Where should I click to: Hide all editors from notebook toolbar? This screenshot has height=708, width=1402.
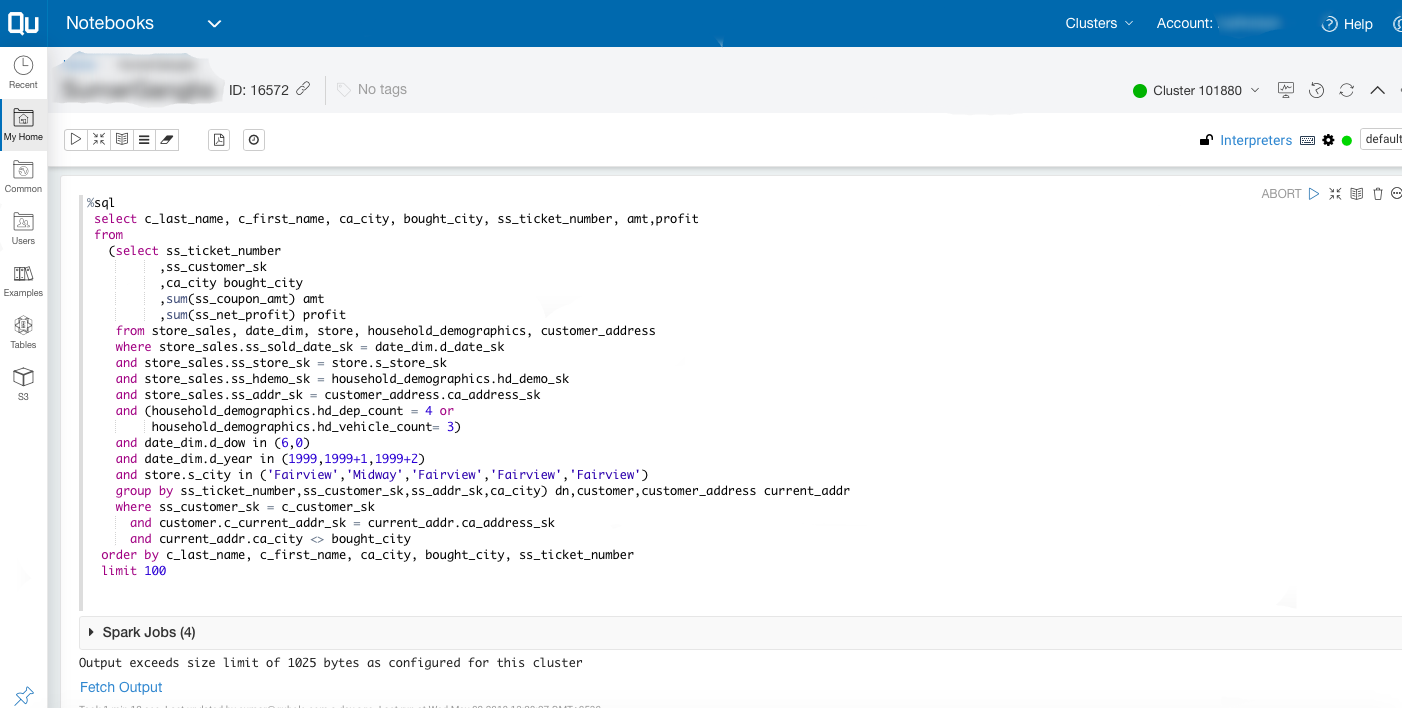99,140
